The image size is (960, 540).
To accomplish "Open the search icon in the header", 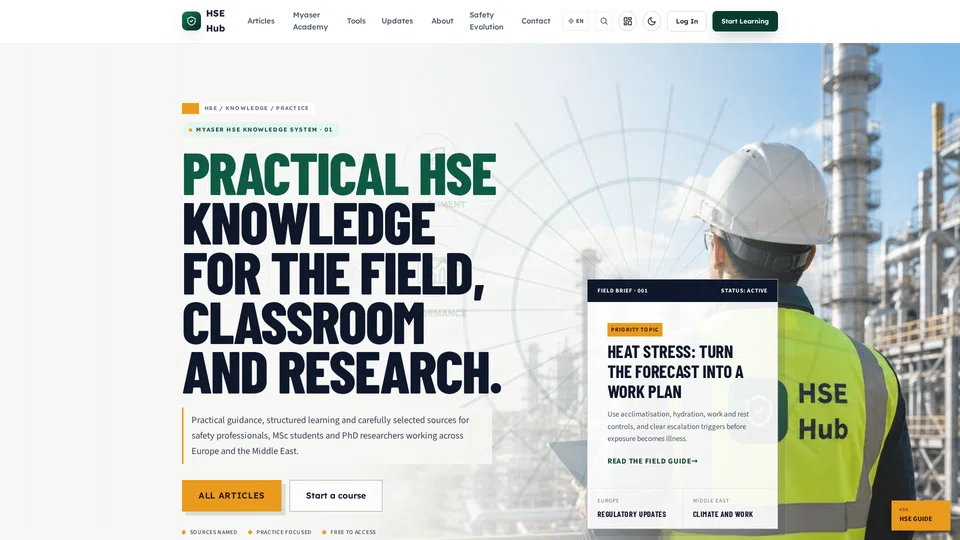I will point(604,21).
